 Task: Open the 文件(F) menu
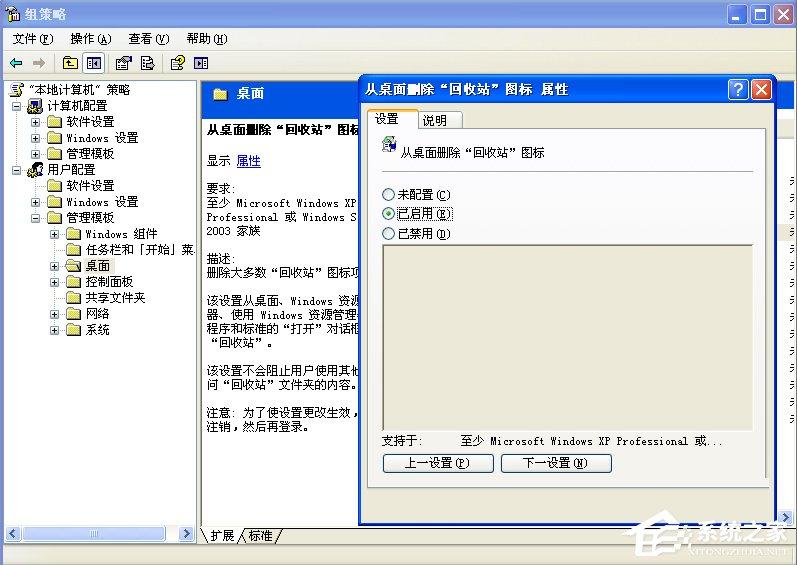click(33, 39)
